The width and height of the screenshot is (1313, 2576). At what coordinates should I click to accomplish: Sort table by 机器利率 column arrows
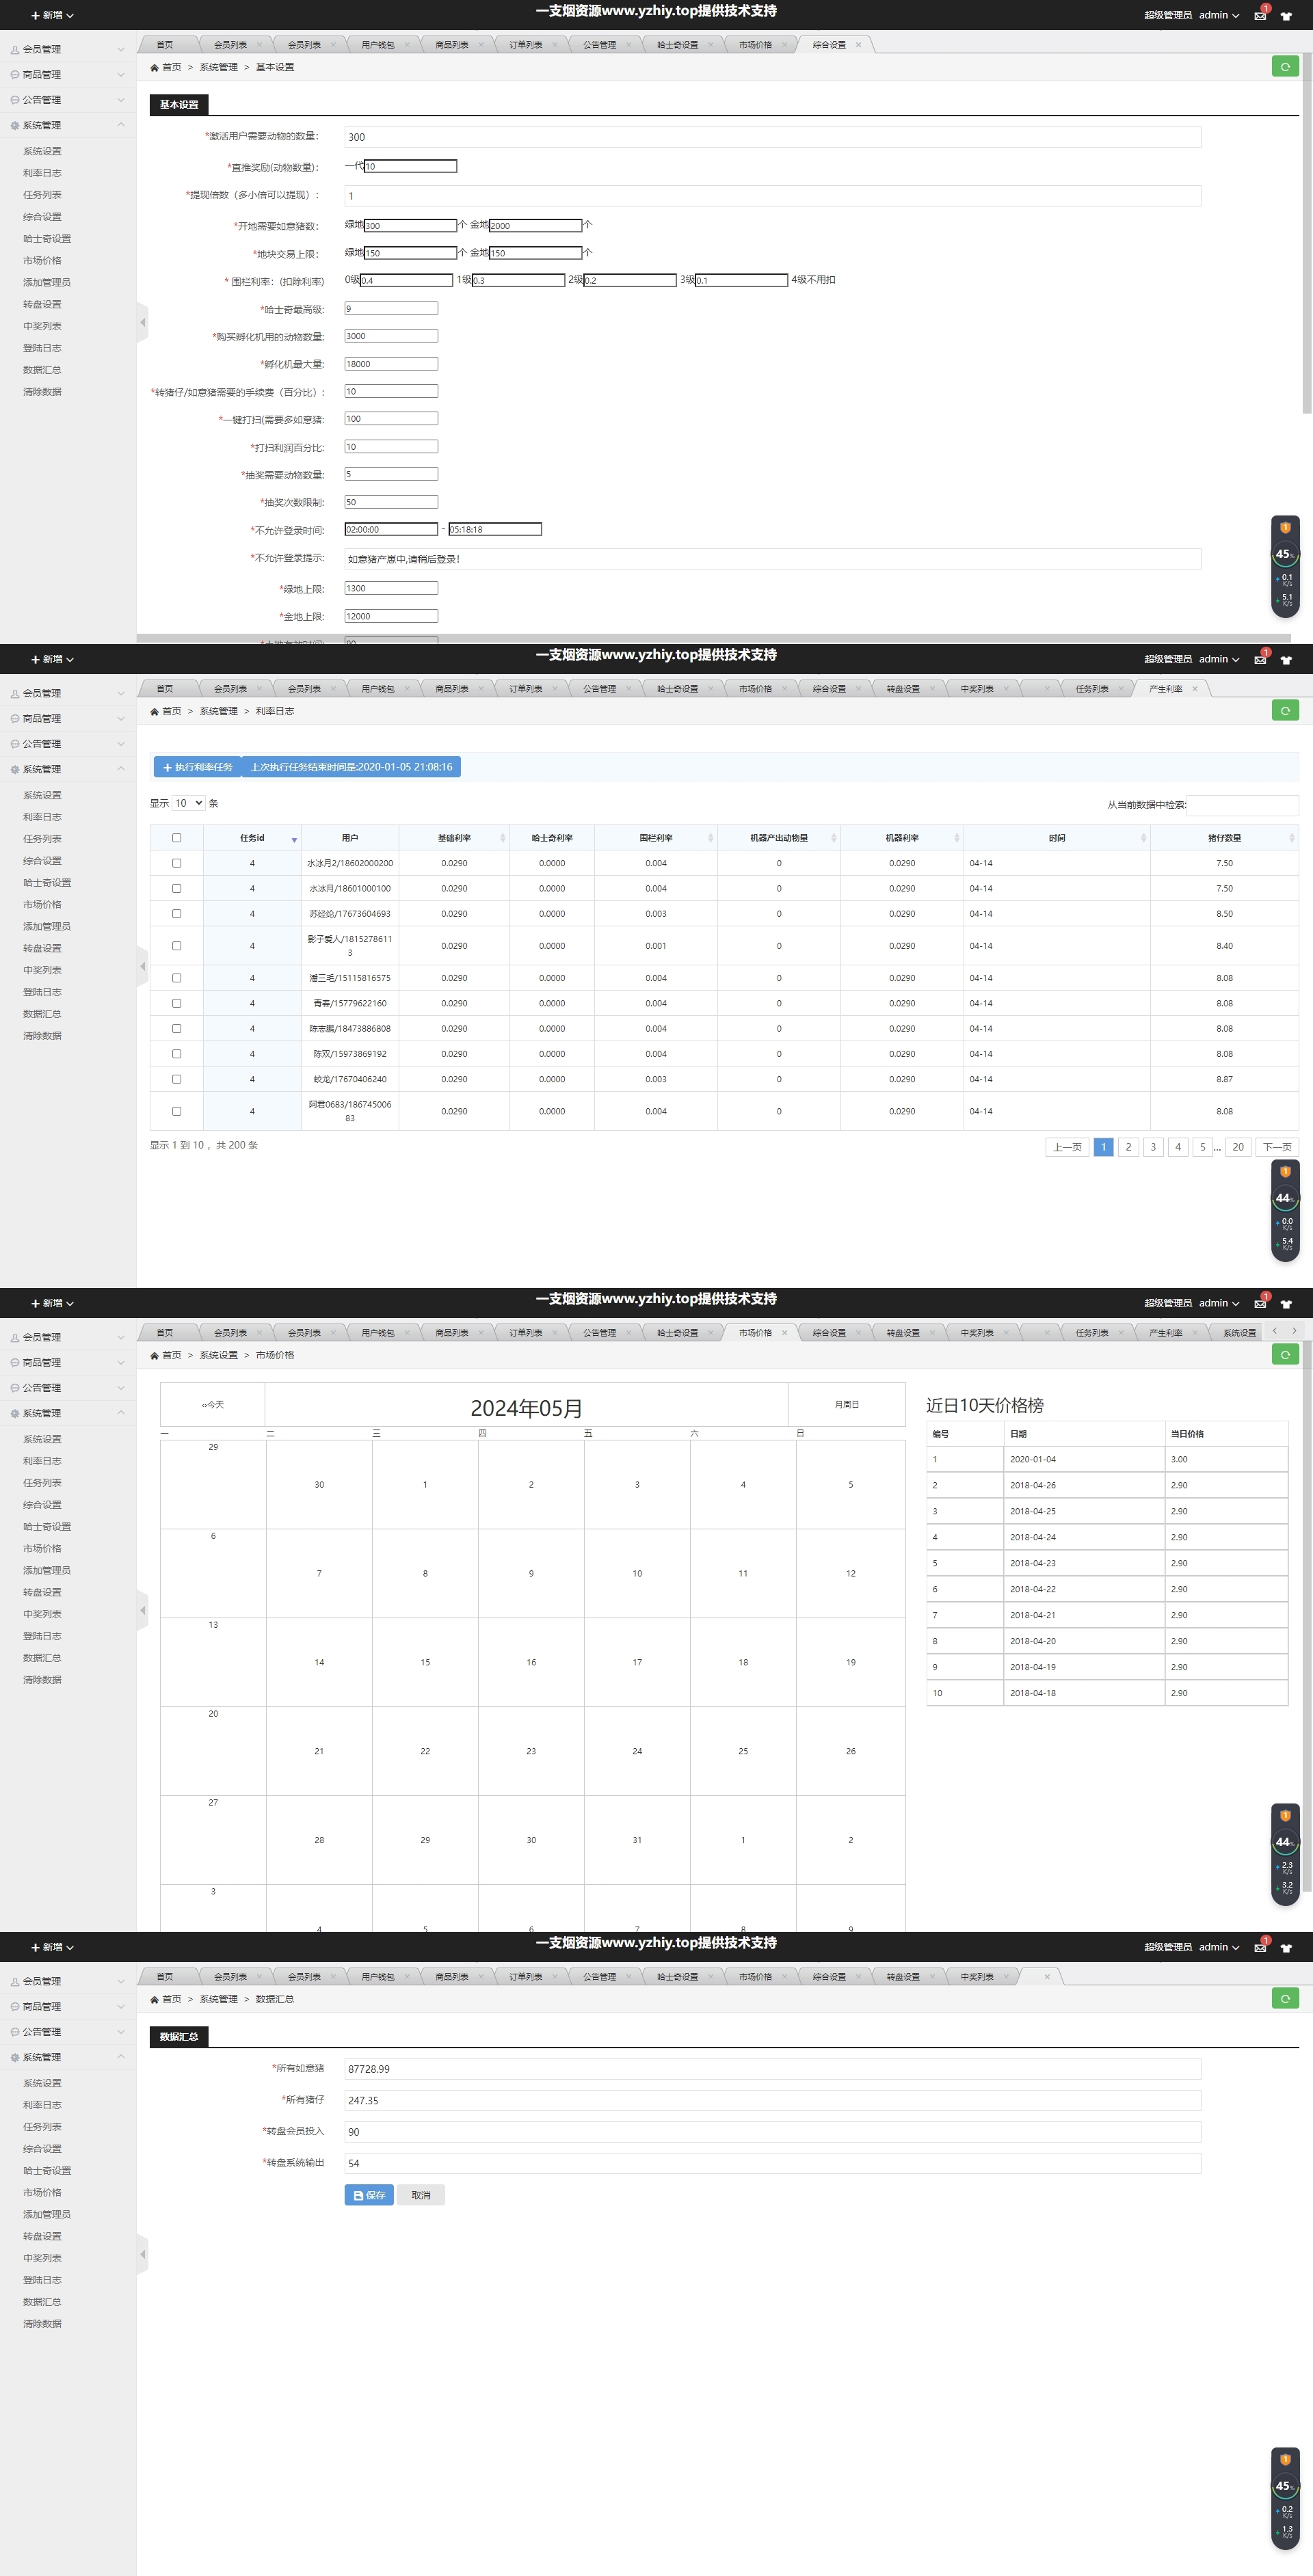[x=956, y=838]
